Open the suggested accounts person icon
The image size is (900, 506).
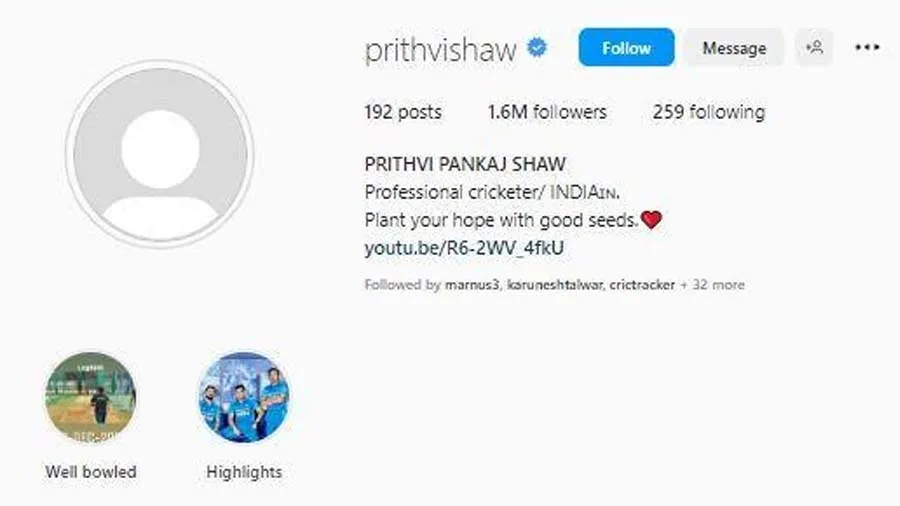(x=814, y=48)
